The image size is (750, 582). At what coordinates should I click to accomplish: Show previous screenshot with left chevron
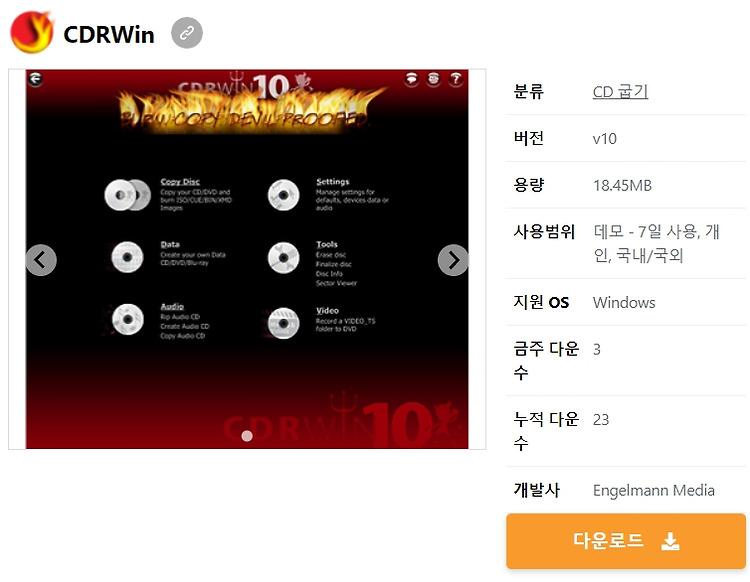(x=41, y=260)
